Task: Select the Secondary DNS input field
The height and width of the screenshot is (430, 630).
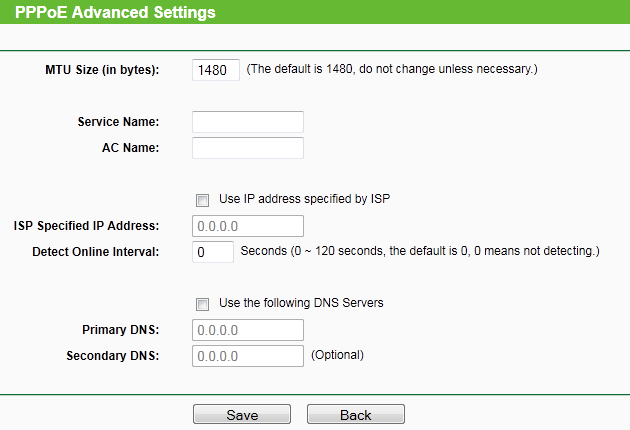Action: [x=247, y=356]
